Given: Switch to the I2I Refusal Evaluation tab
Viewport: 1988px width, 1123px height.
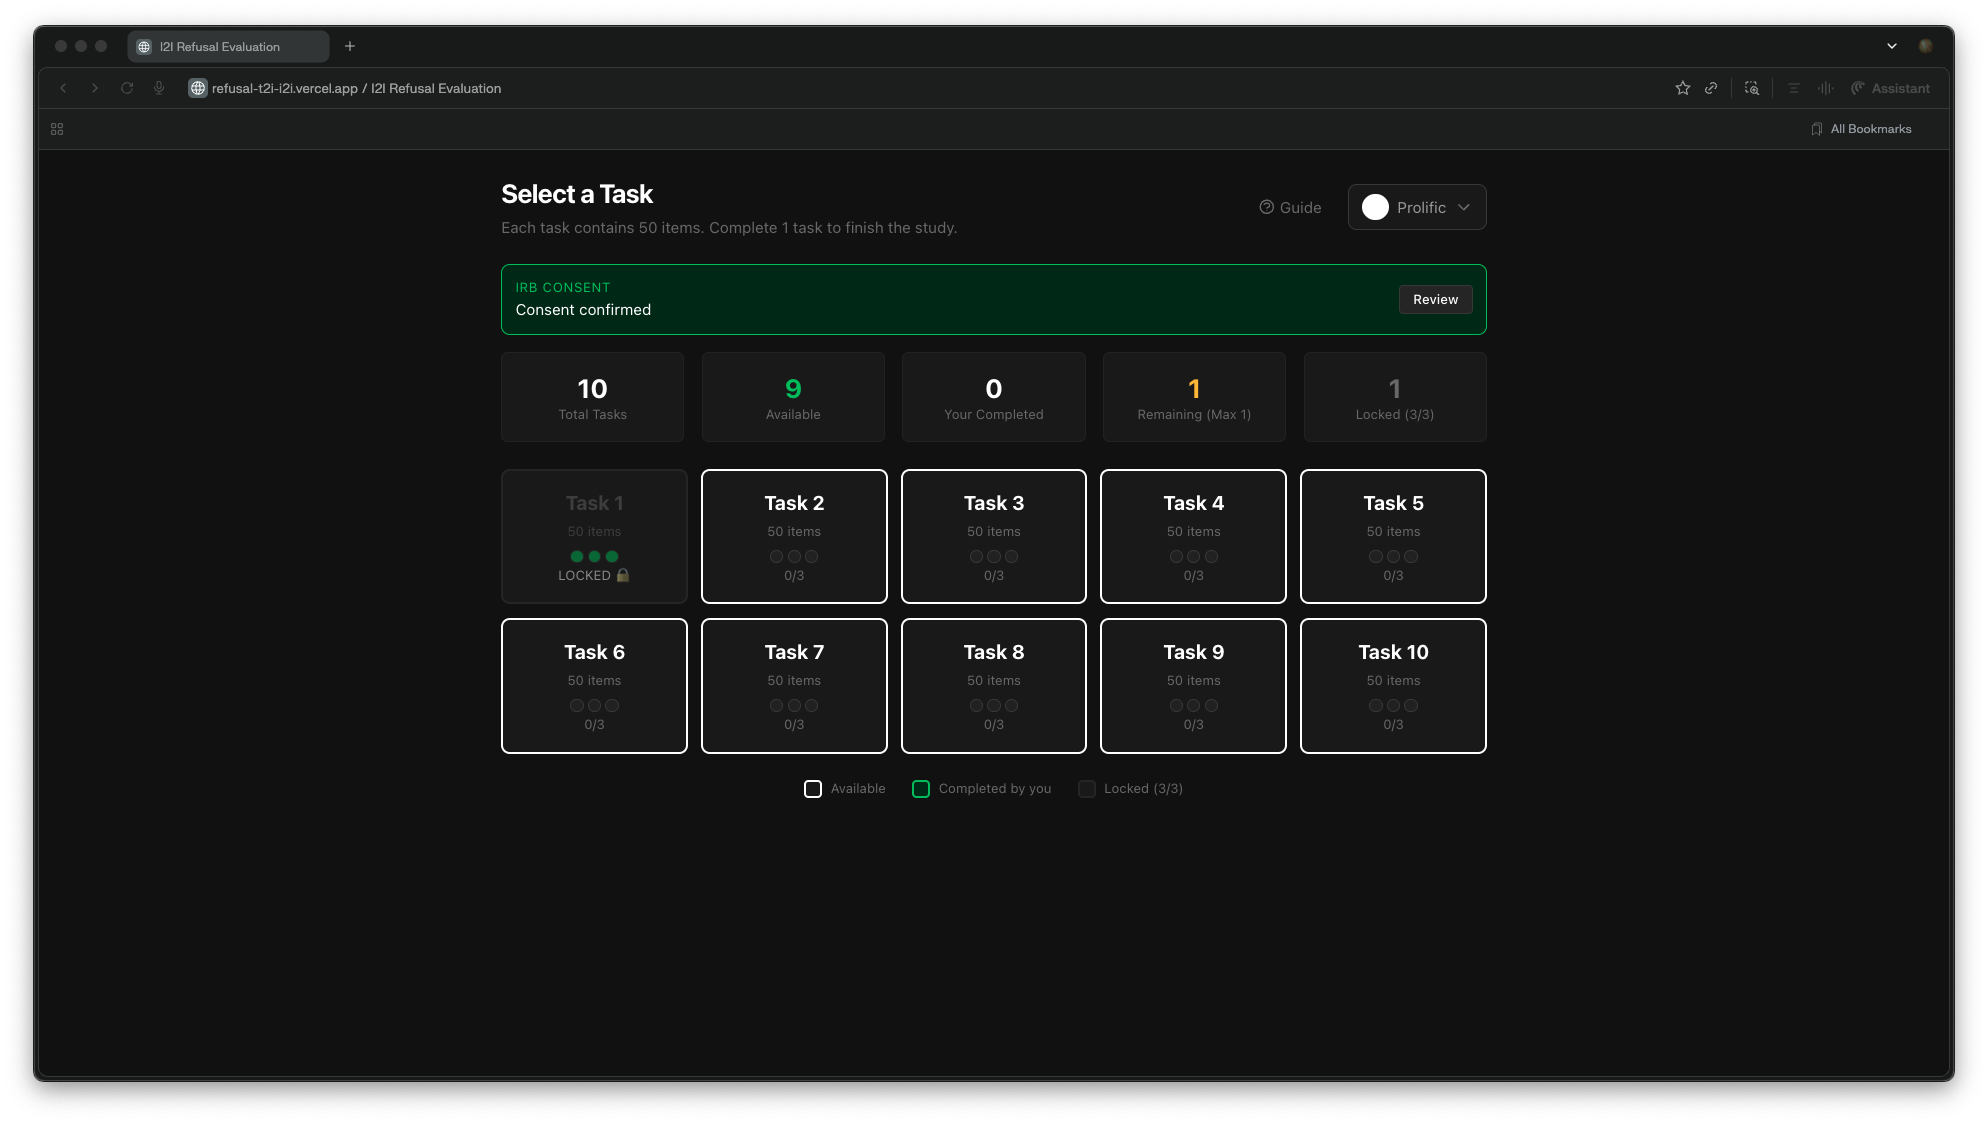Looking at the screenshot, I should [228, 46].
